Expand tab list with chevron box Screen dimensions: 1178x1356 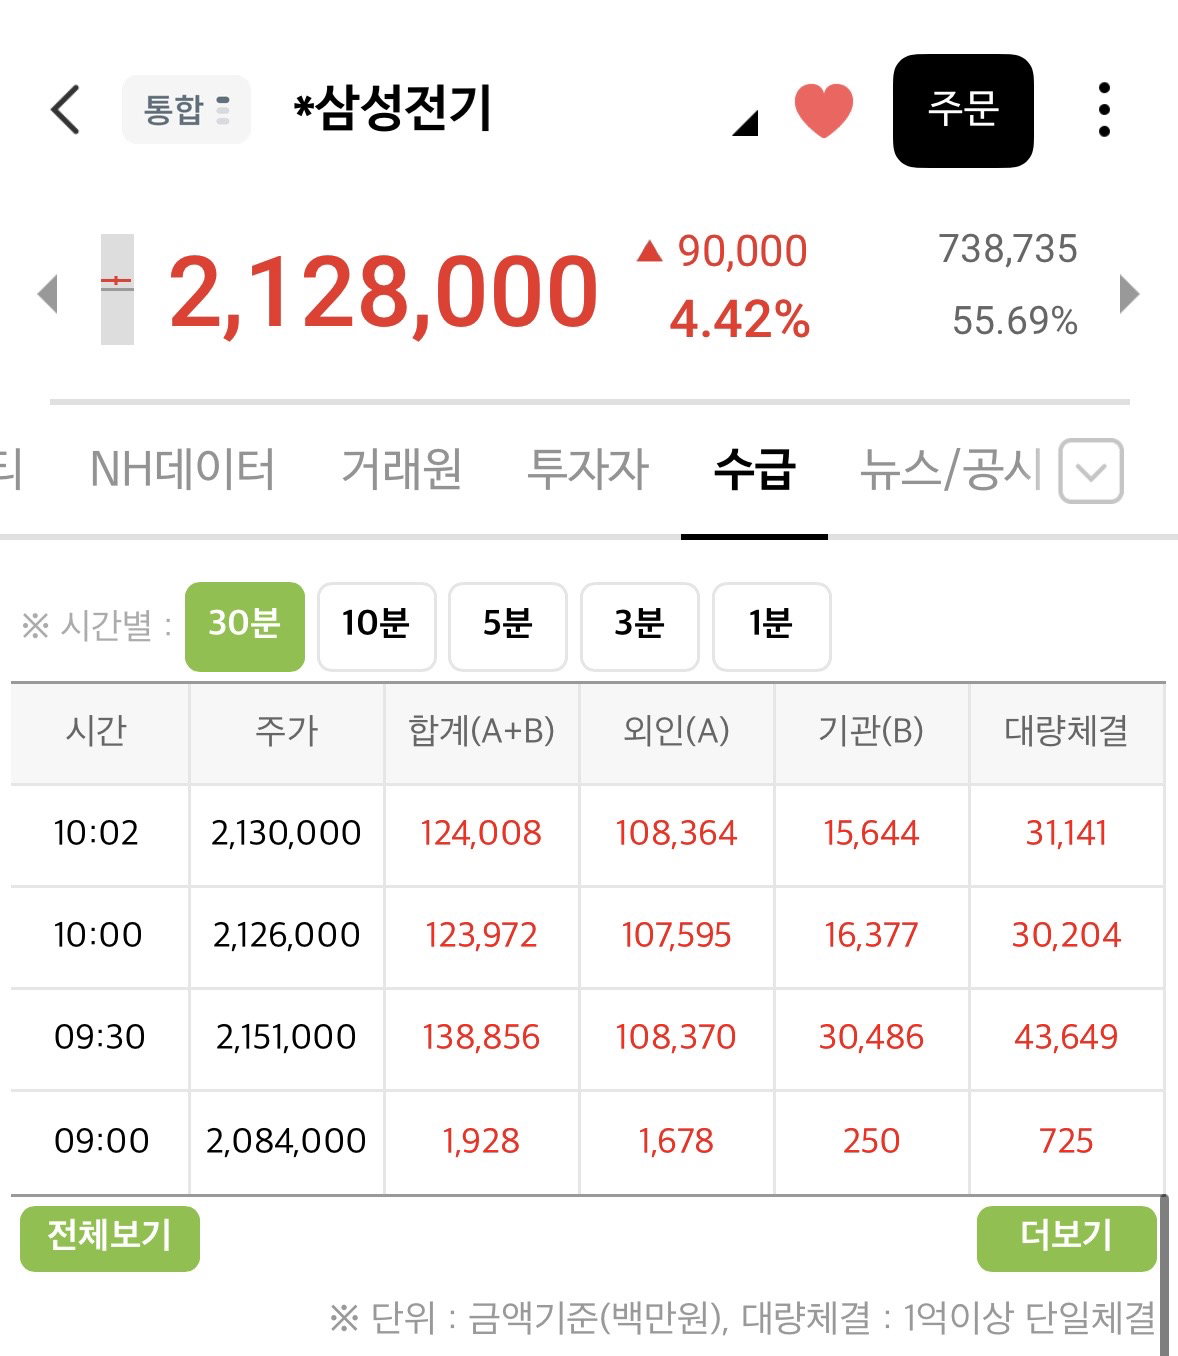tap(1091, 471)
